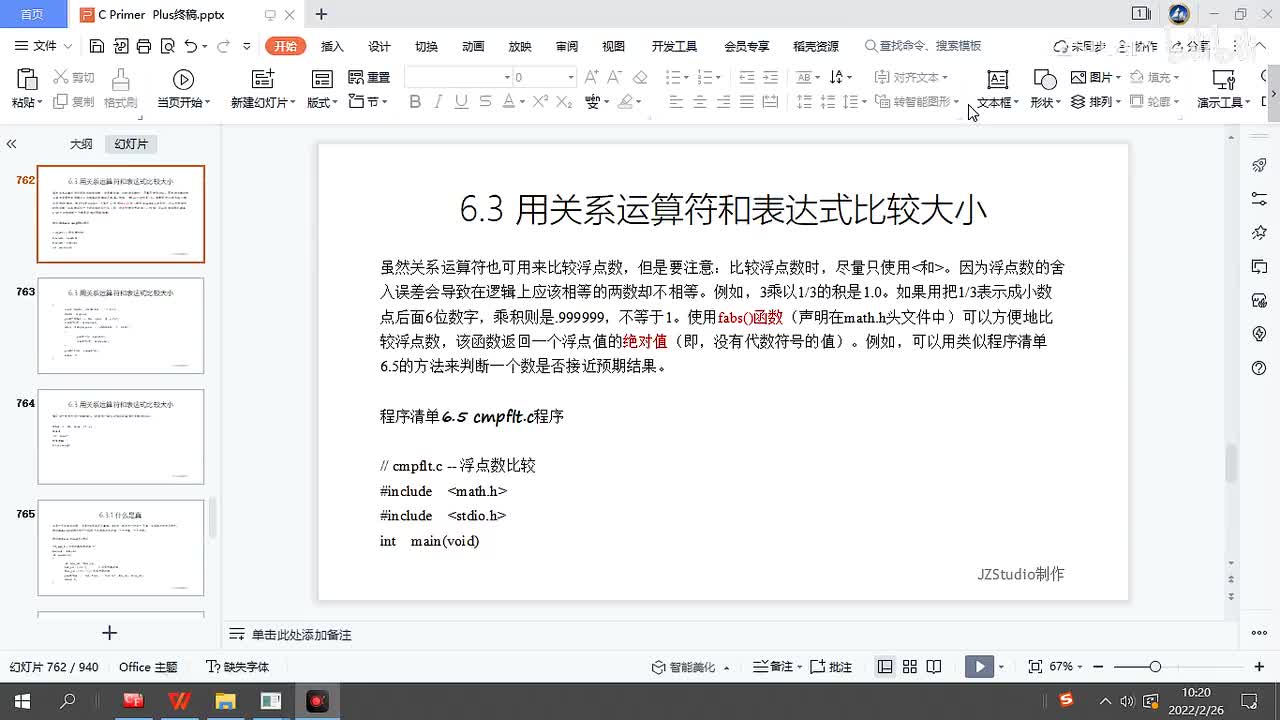Screen dimensions: 1280x720
Task: Play slideshow from status bar button
Action: (x=979, y=666)
